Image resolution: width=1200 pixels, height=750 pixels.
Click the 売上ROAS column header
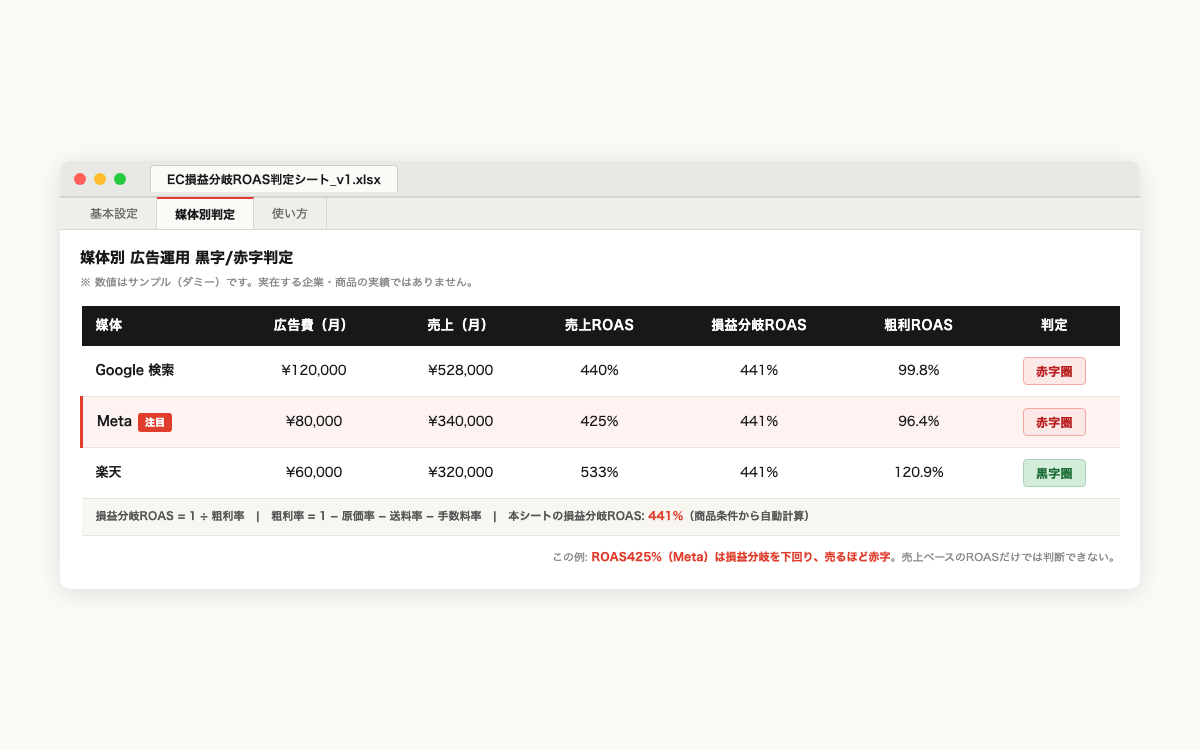click(x=599, y=325)
